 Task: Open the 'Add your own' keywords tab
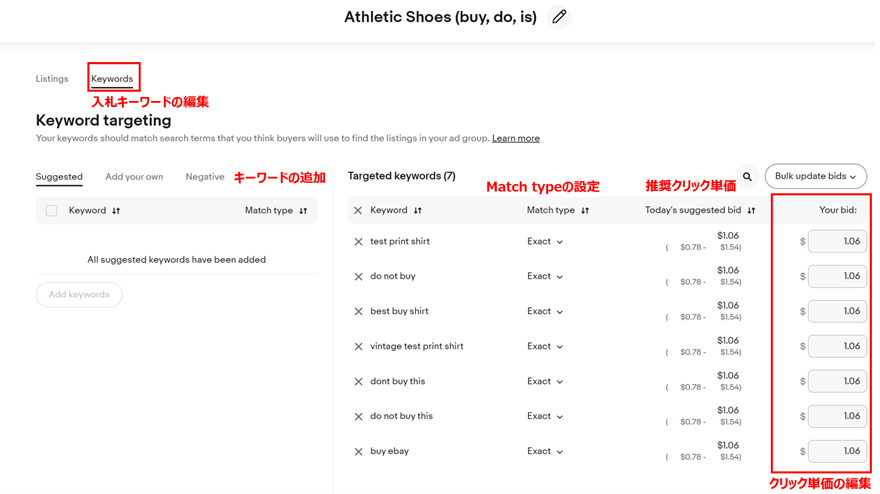134,177
